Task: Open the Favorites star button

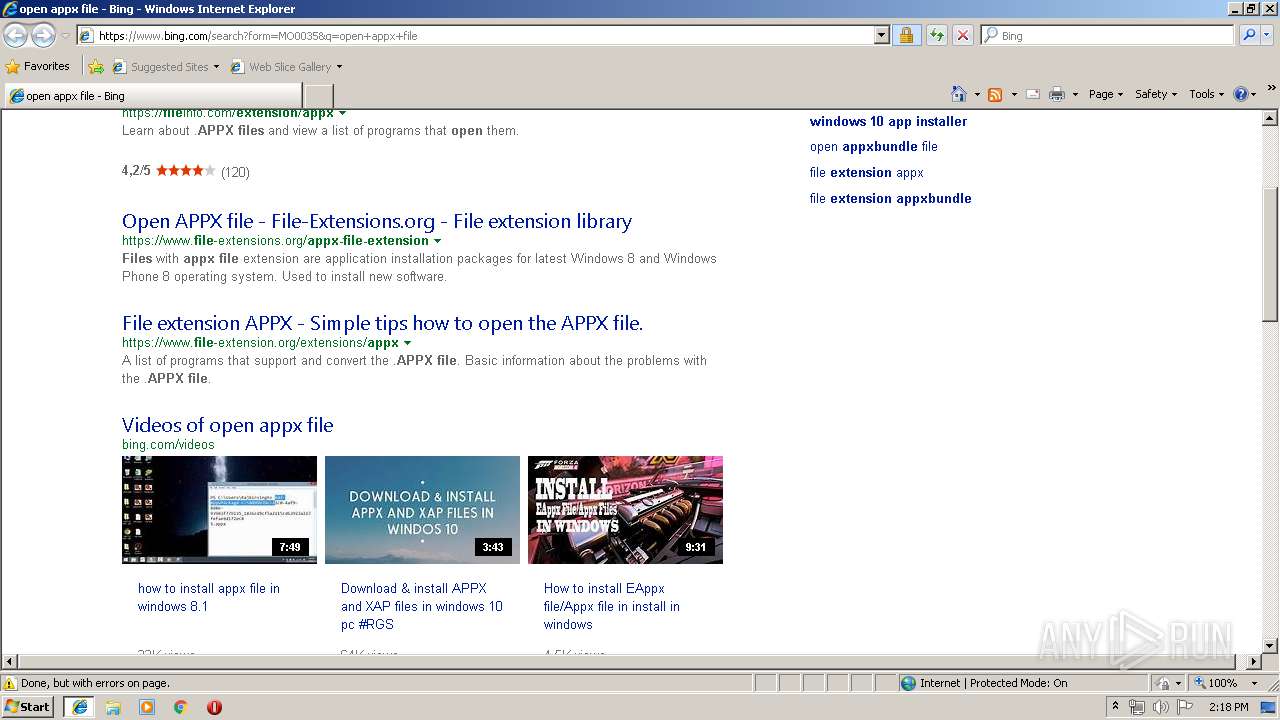Action: [x=38, y=66]
